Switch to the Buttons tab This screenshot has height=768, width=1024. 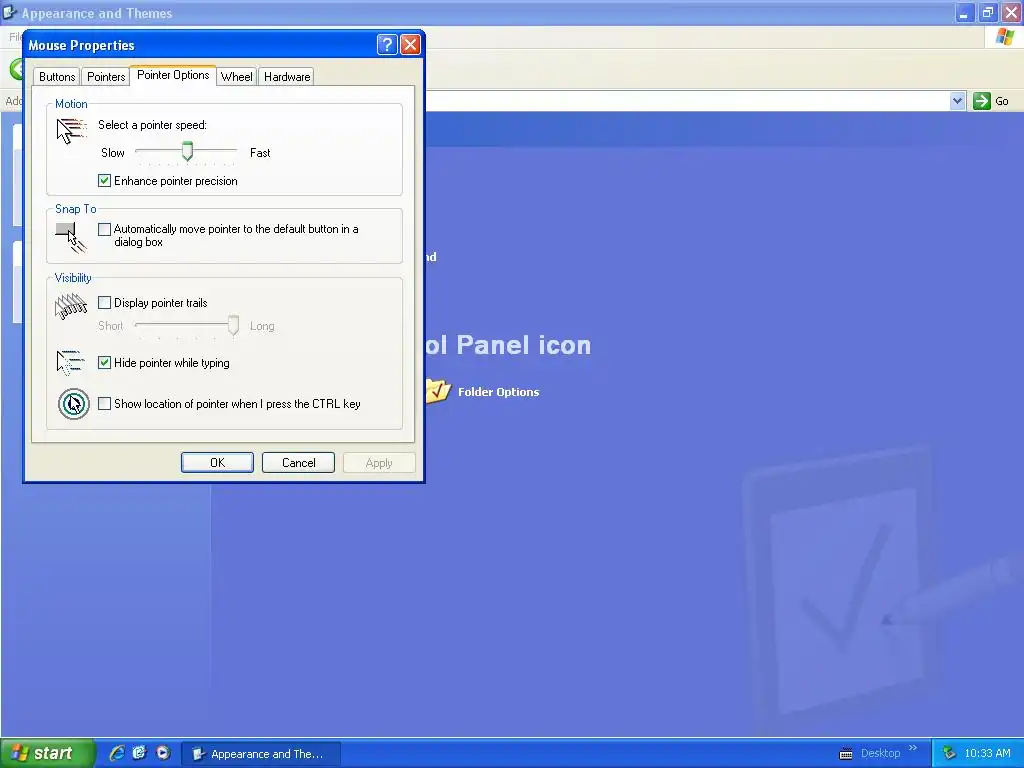pyautogui.click(x=57, y=76)
